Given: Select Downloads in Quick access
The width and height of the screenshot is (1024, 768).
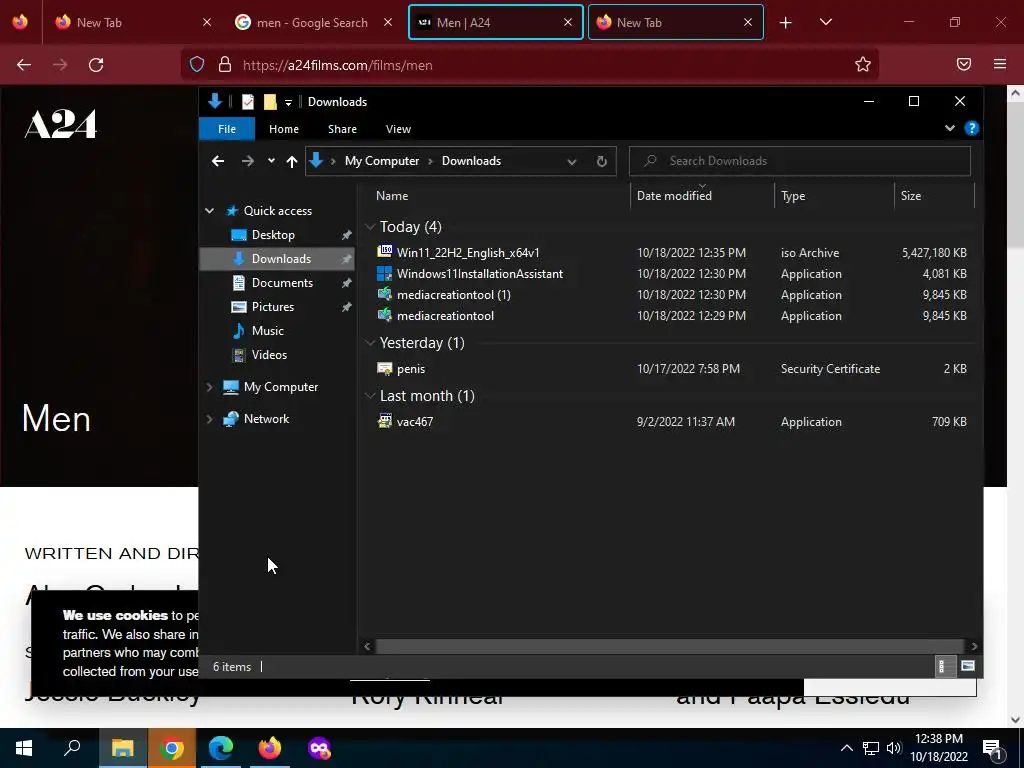Looking at the screenshot, I should click(278, 259).
